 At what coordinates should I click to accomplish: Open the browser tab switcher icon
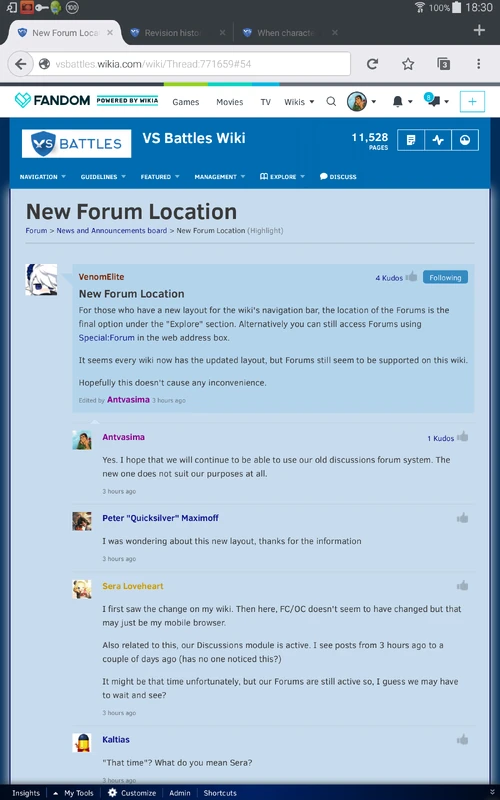(443, 64)
